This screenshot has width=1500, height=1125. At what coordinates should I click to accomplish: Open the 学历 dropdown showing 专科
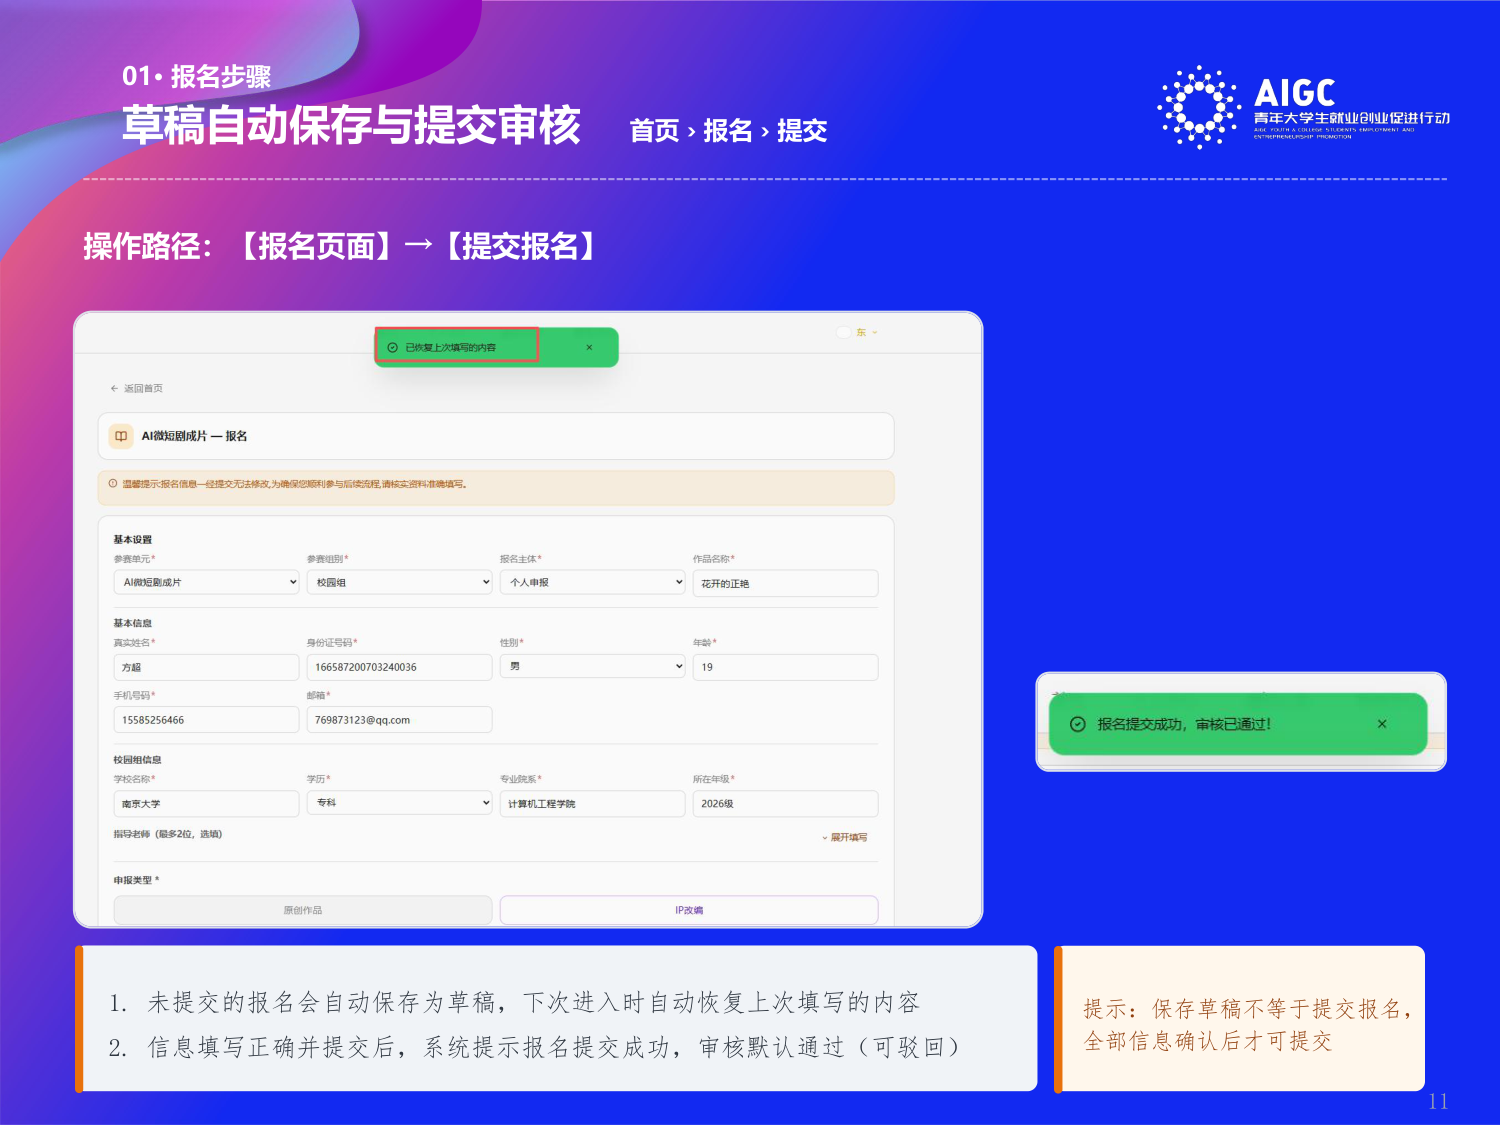399,802
